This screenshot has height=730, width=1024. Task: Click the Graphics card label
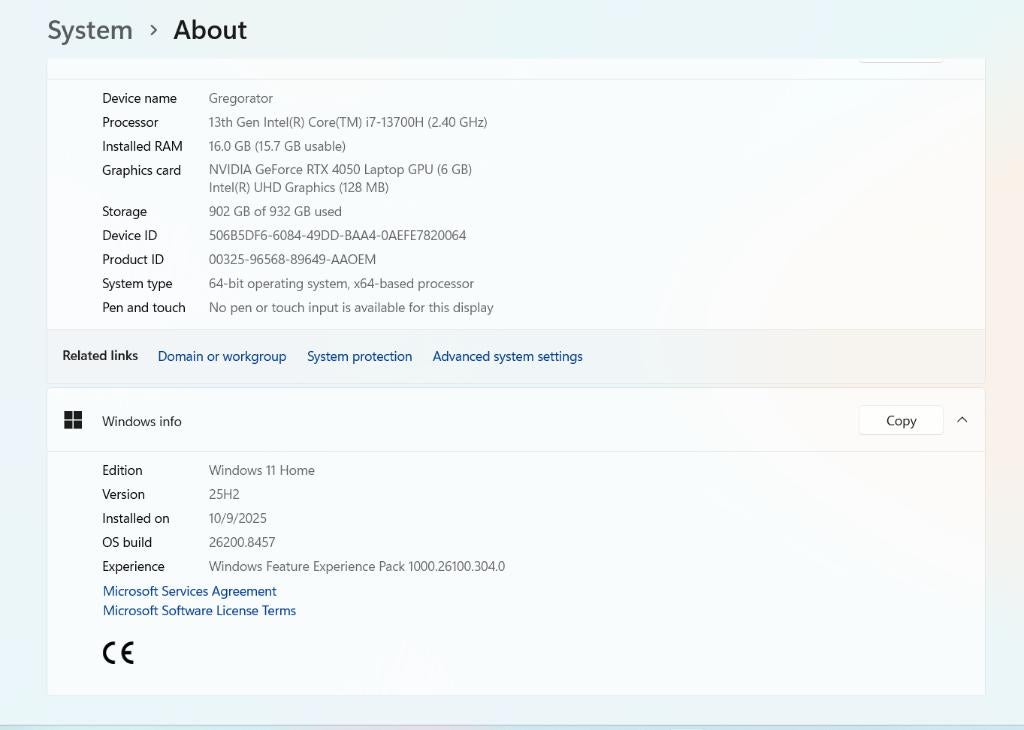point(141,170)
